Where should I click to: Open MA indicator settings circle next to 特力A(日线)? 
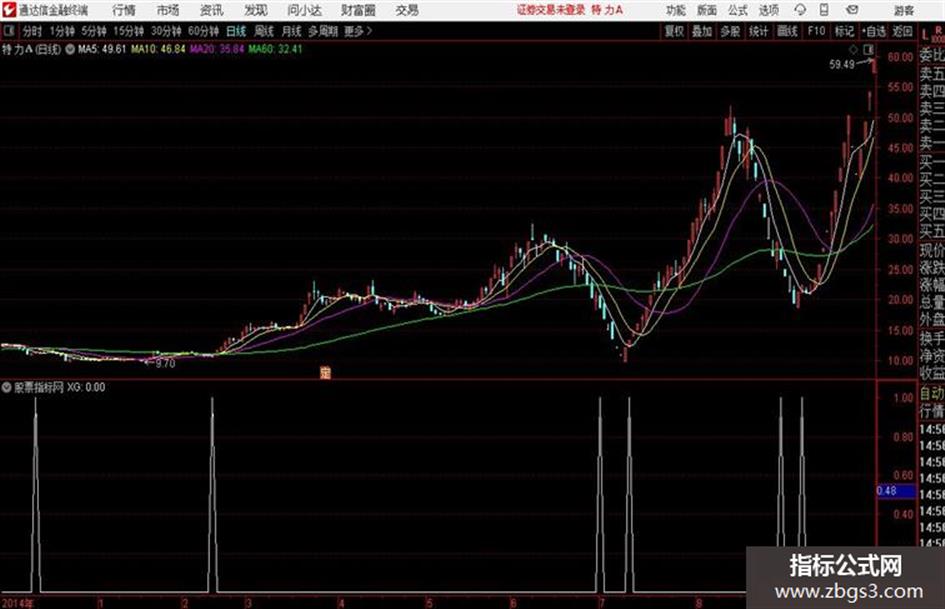70,49
